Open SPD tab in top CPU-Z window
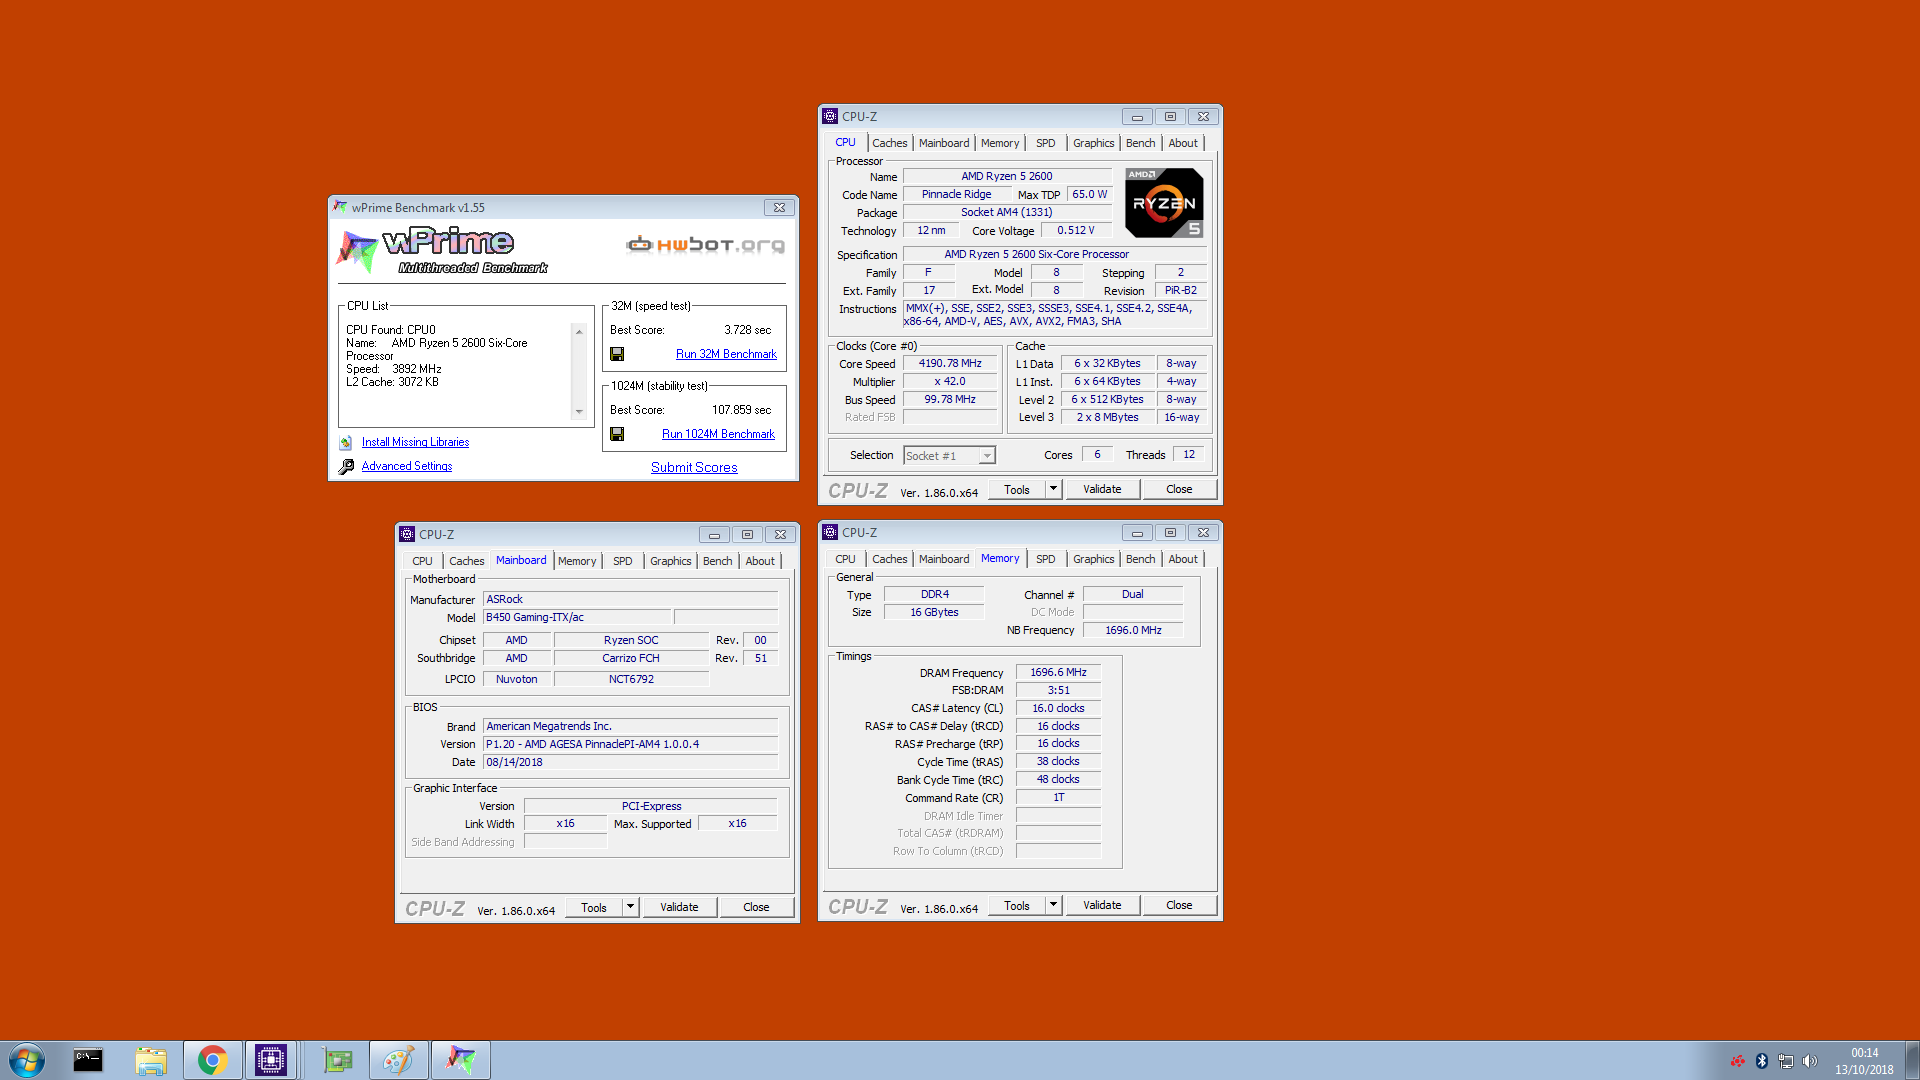This screenshot has width=1920, height=1080. point(1045,143)
